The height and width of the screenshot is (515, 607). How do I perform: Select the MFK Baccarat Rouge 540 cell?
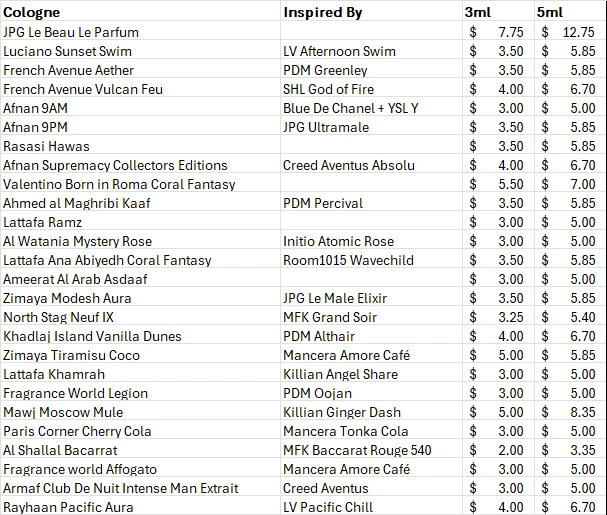[372, 450]
